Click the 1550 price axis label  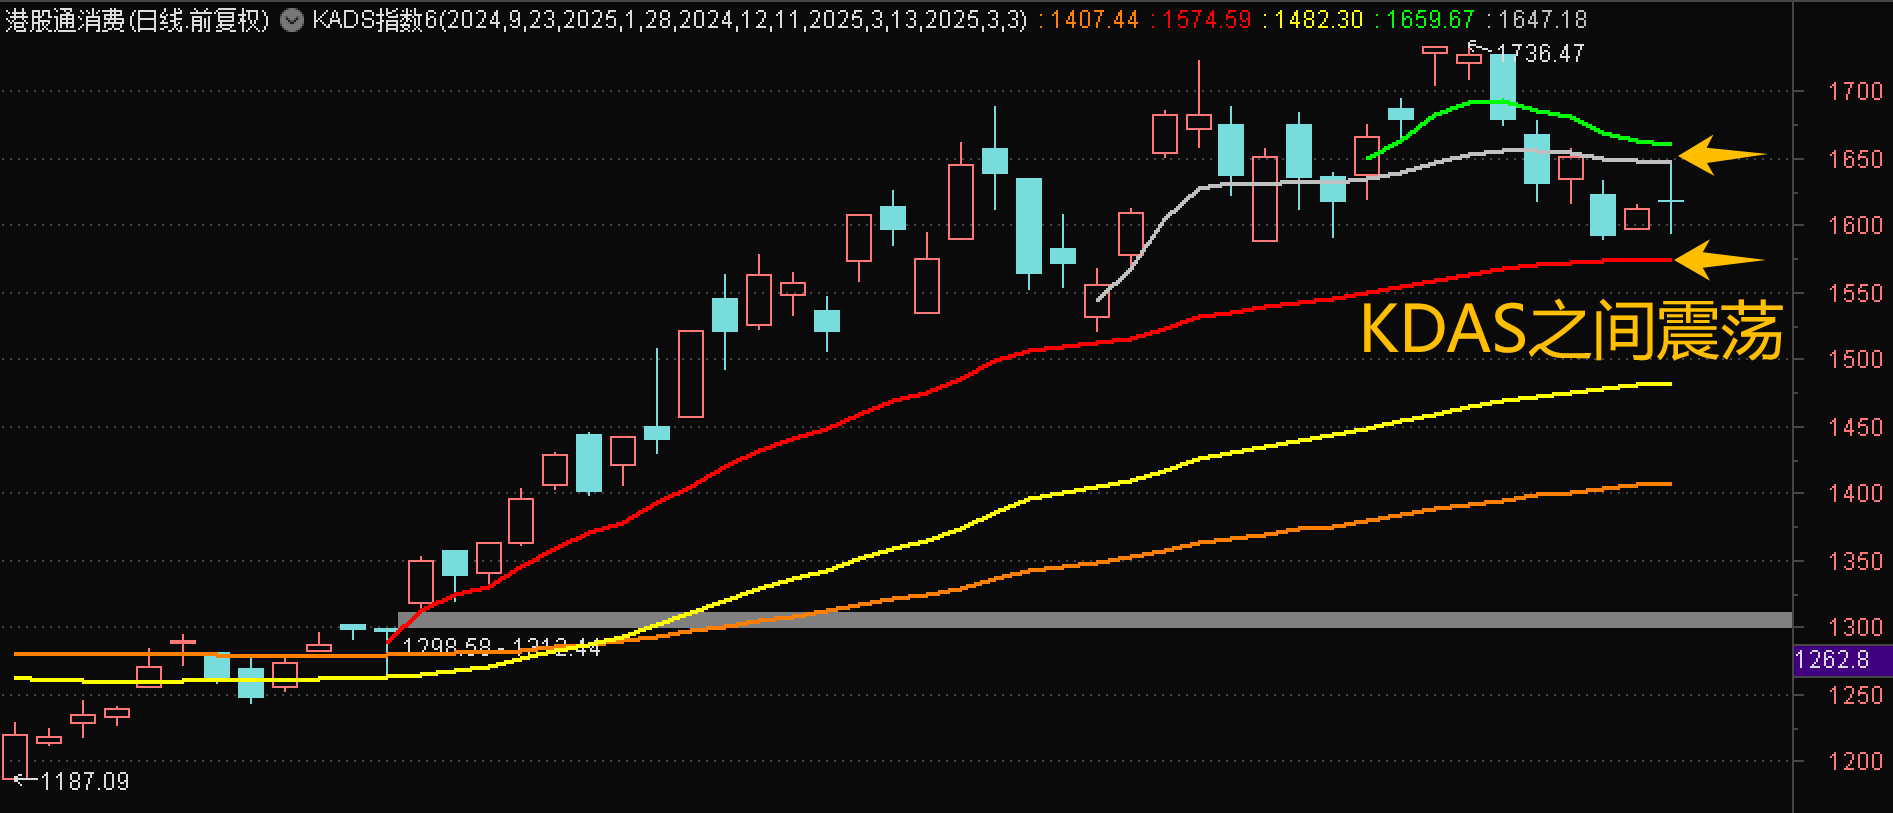coord(1855,294)
